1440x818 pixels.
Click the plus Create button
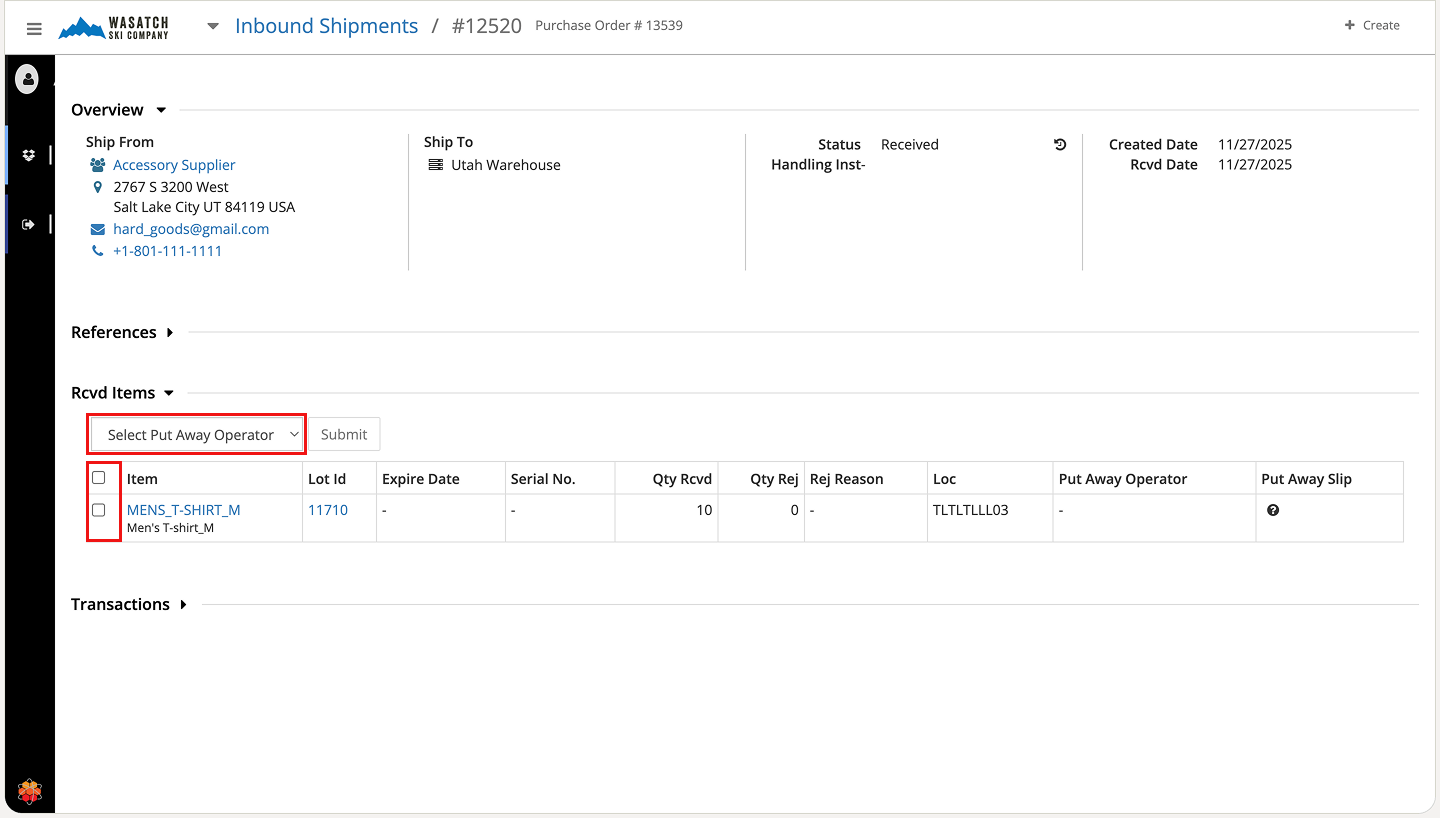[1371, 25]
